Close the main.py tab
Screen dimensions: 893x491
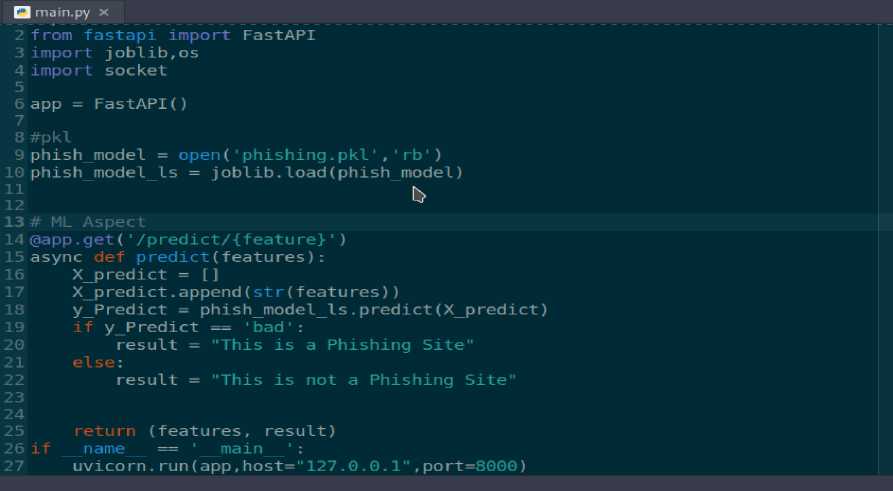coord(106,12)
